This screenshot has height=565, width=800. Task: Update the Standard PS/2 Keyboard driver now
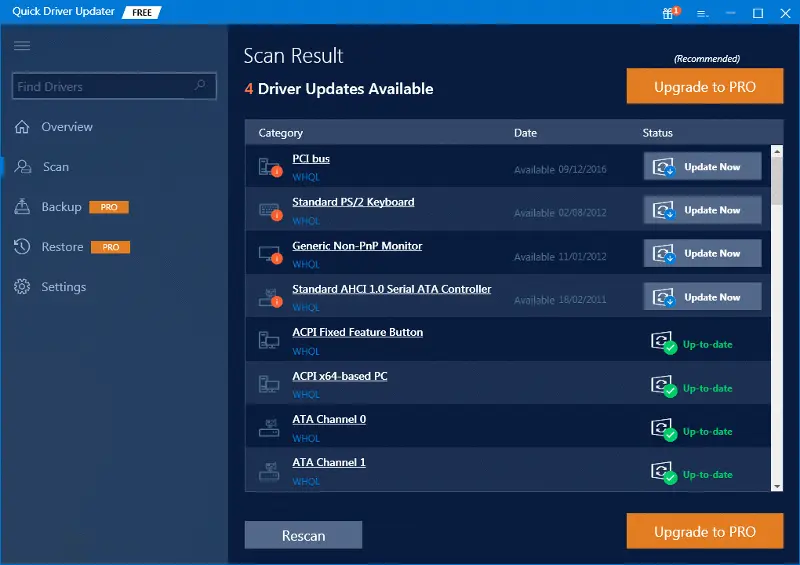click(x=703, y=210)
